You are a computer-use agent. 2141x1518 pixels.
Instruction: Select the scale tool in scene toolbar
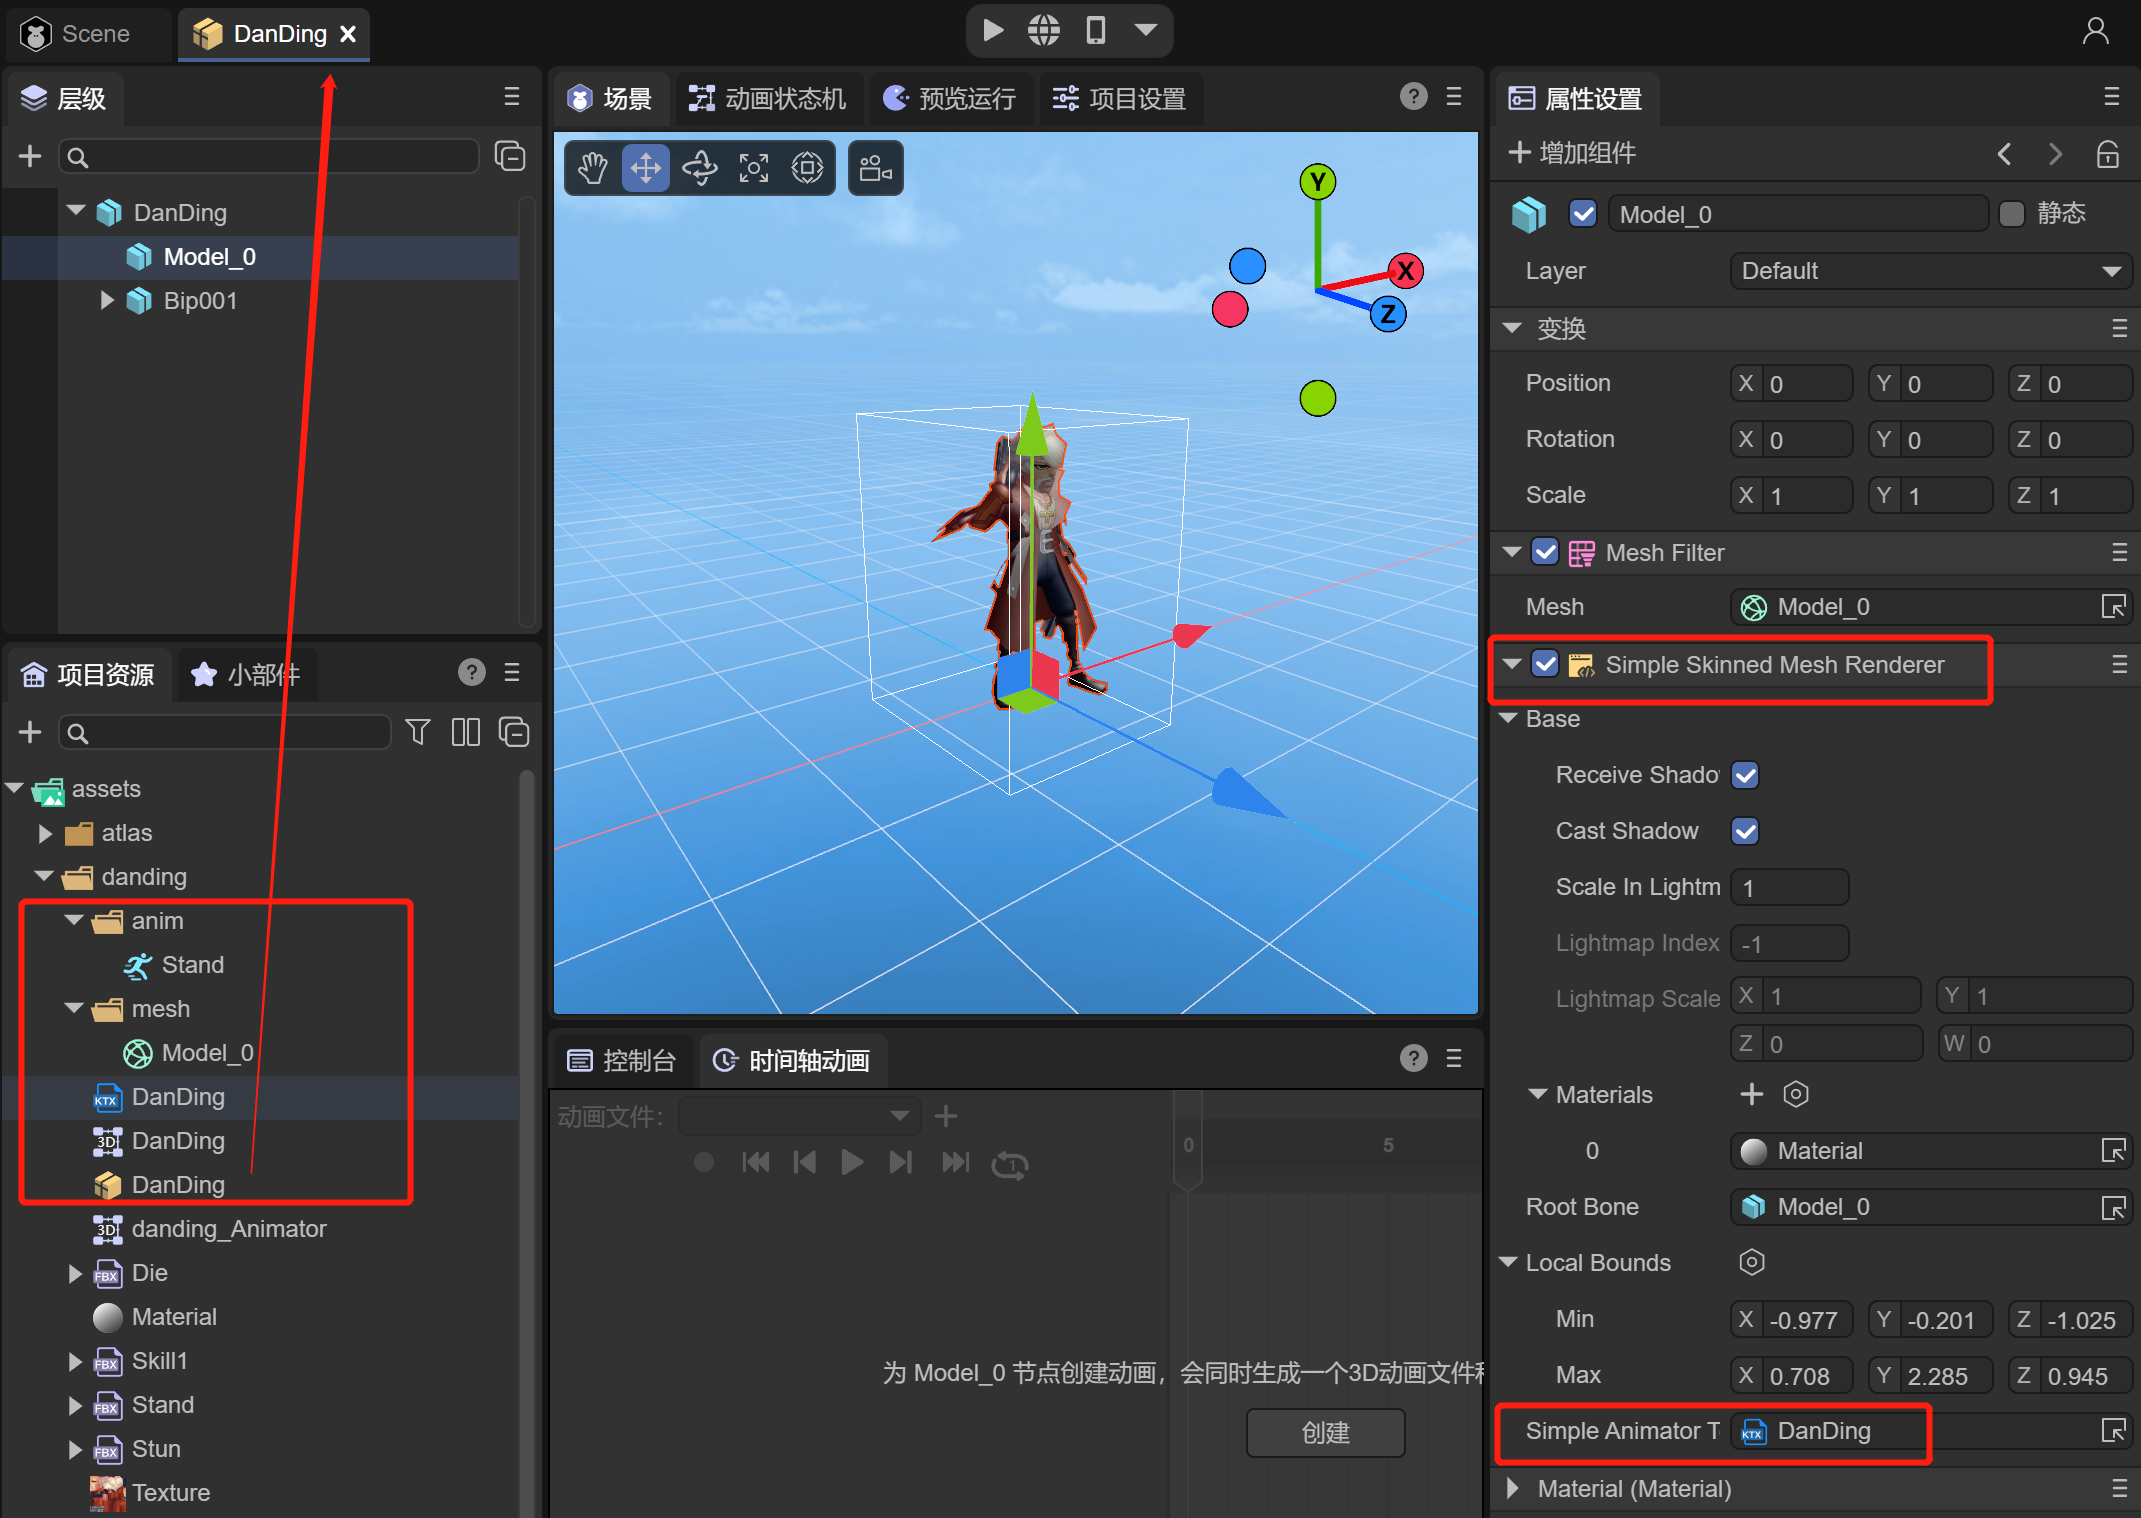tap(754, 168)
